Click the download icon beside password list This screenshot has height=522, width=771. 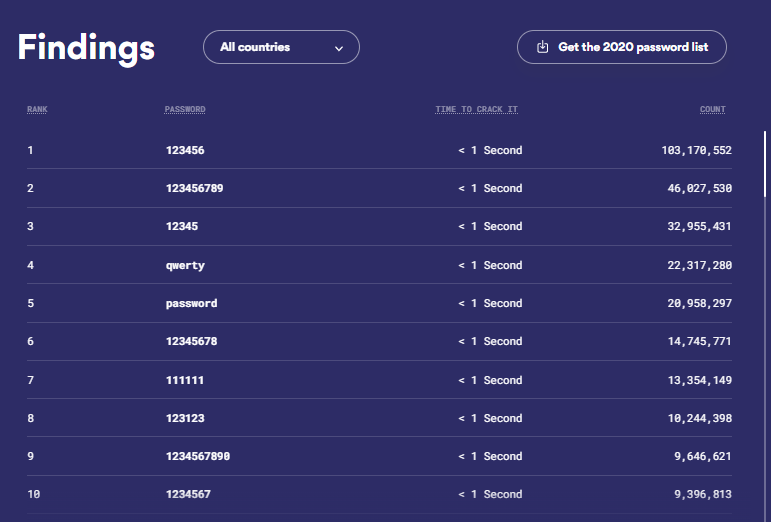point(543,47)
